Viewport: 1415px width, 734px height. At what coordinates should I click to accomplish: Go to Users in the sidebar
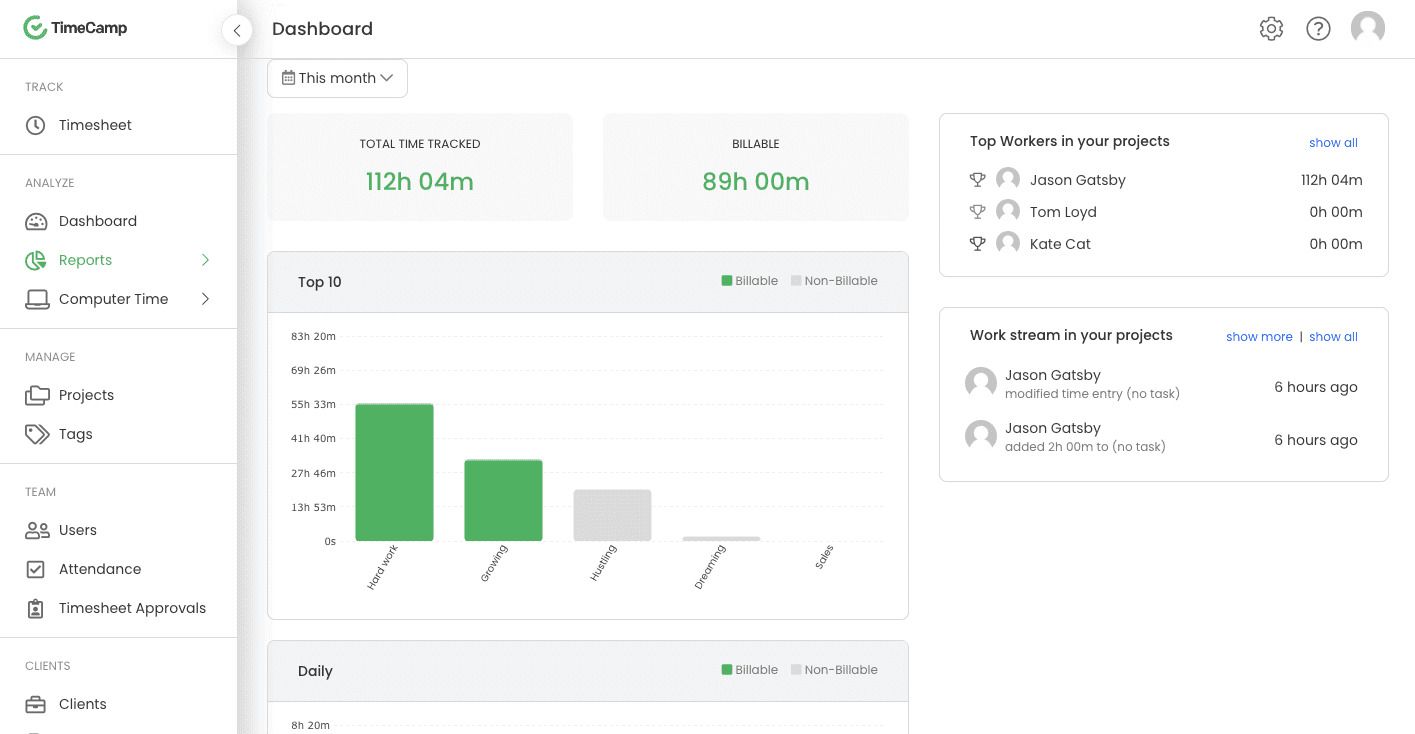coord(78,530)
